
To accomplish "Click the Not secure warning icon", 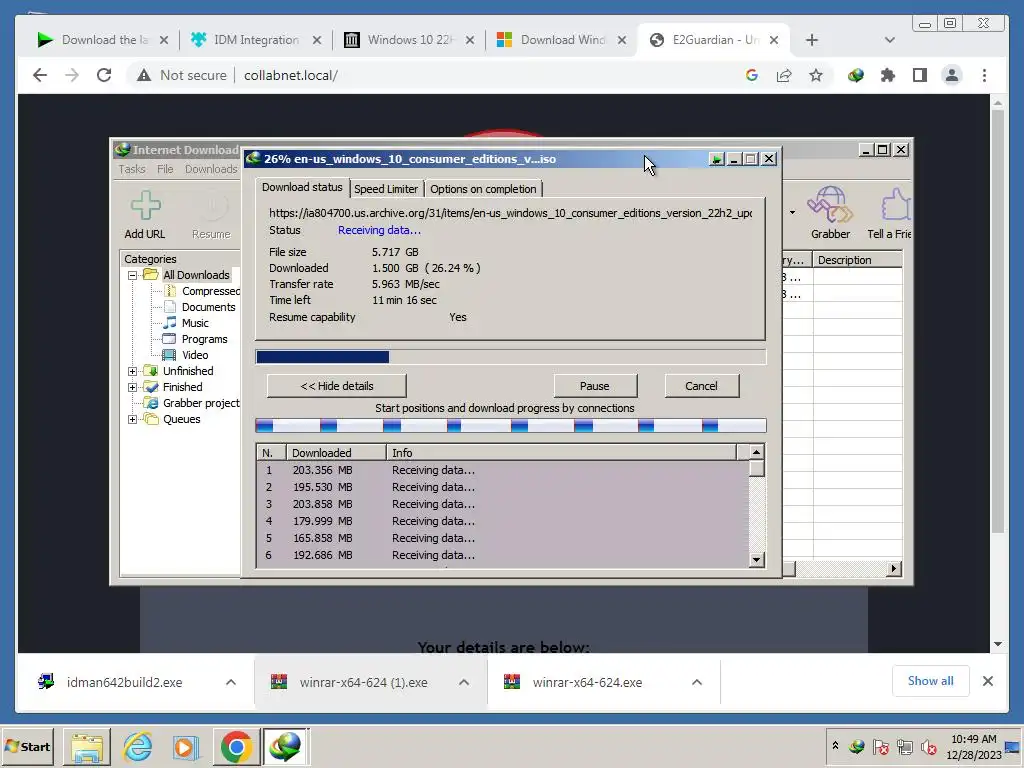I will click(144, 75).
